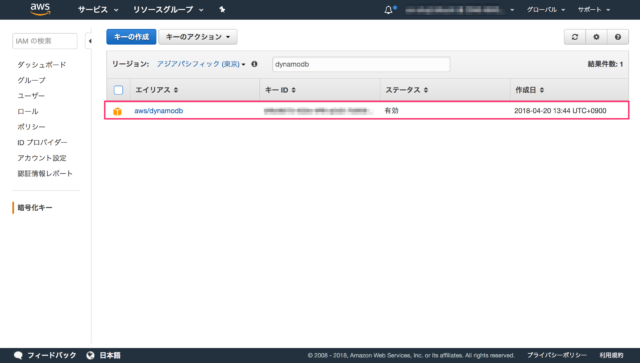Click the feedback speech bubble icon

click(18, 355)
